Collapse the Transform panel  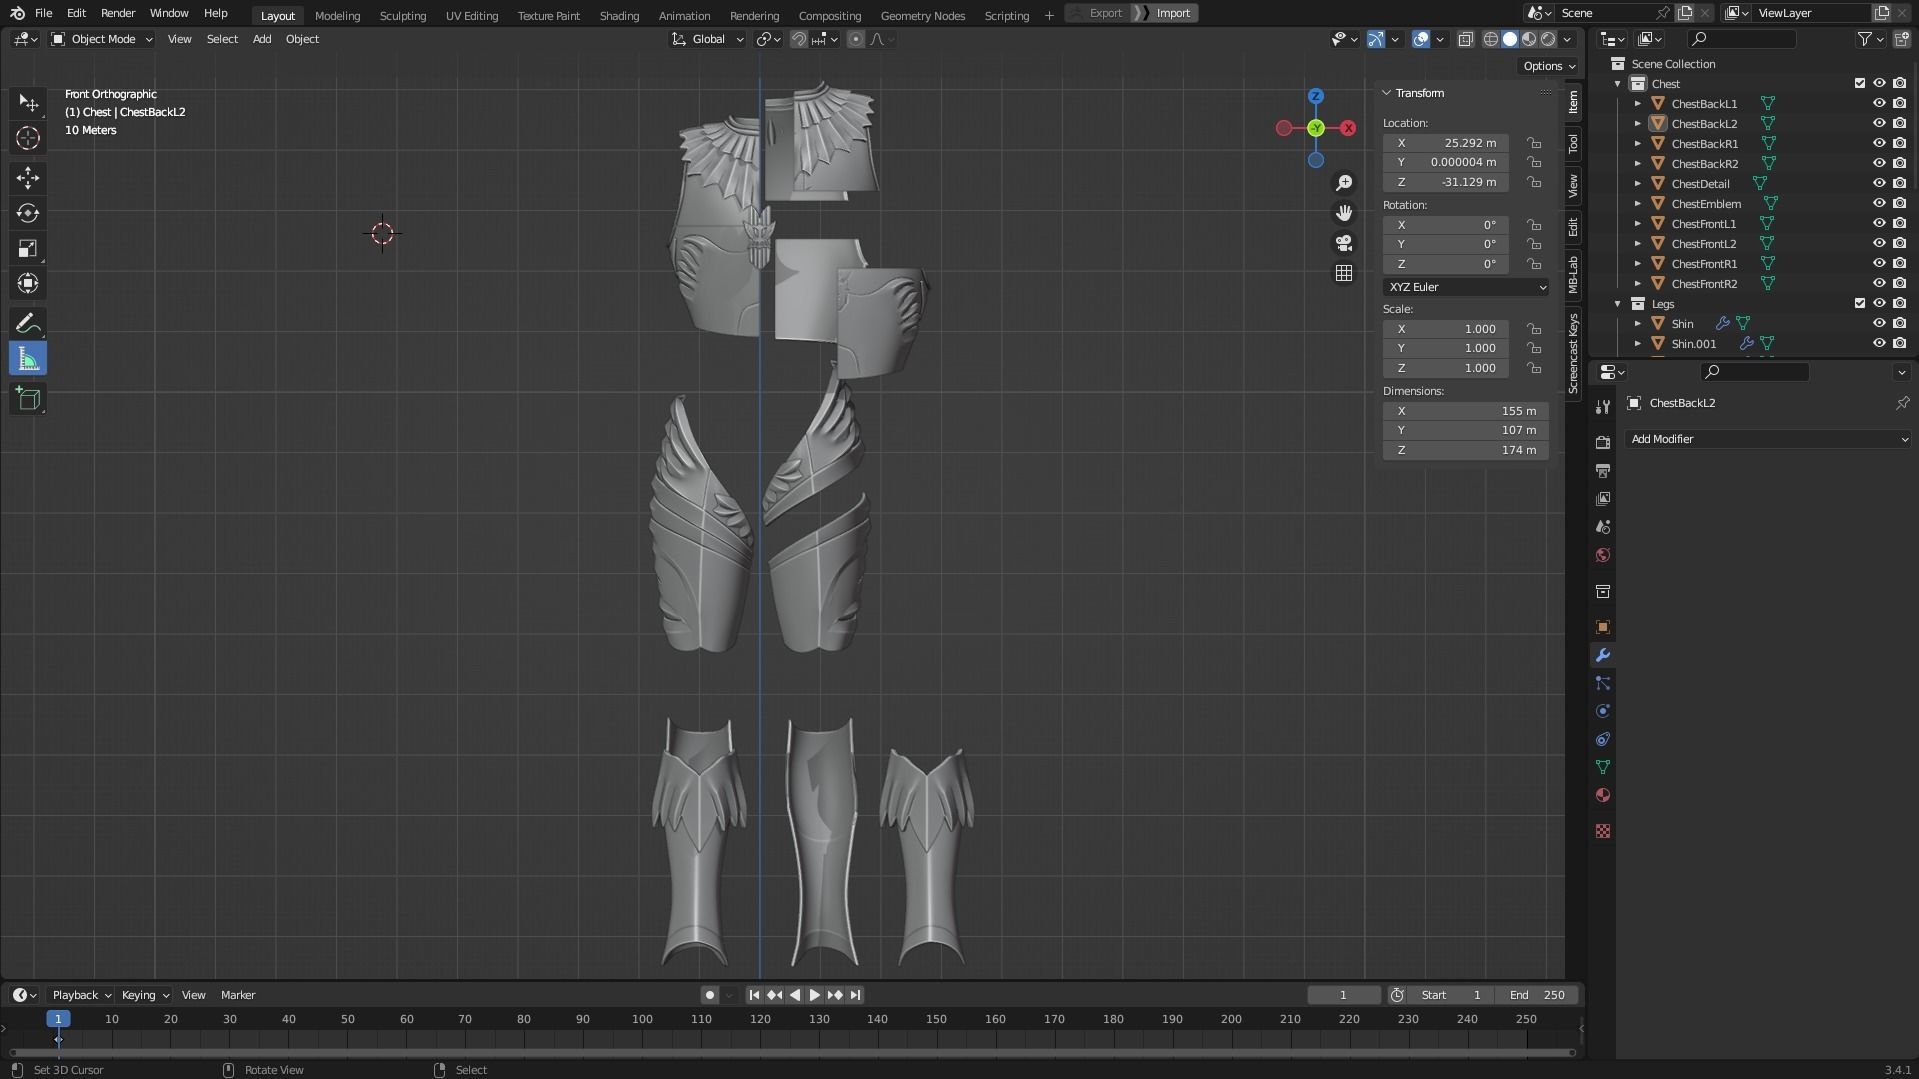(1387, 93)
